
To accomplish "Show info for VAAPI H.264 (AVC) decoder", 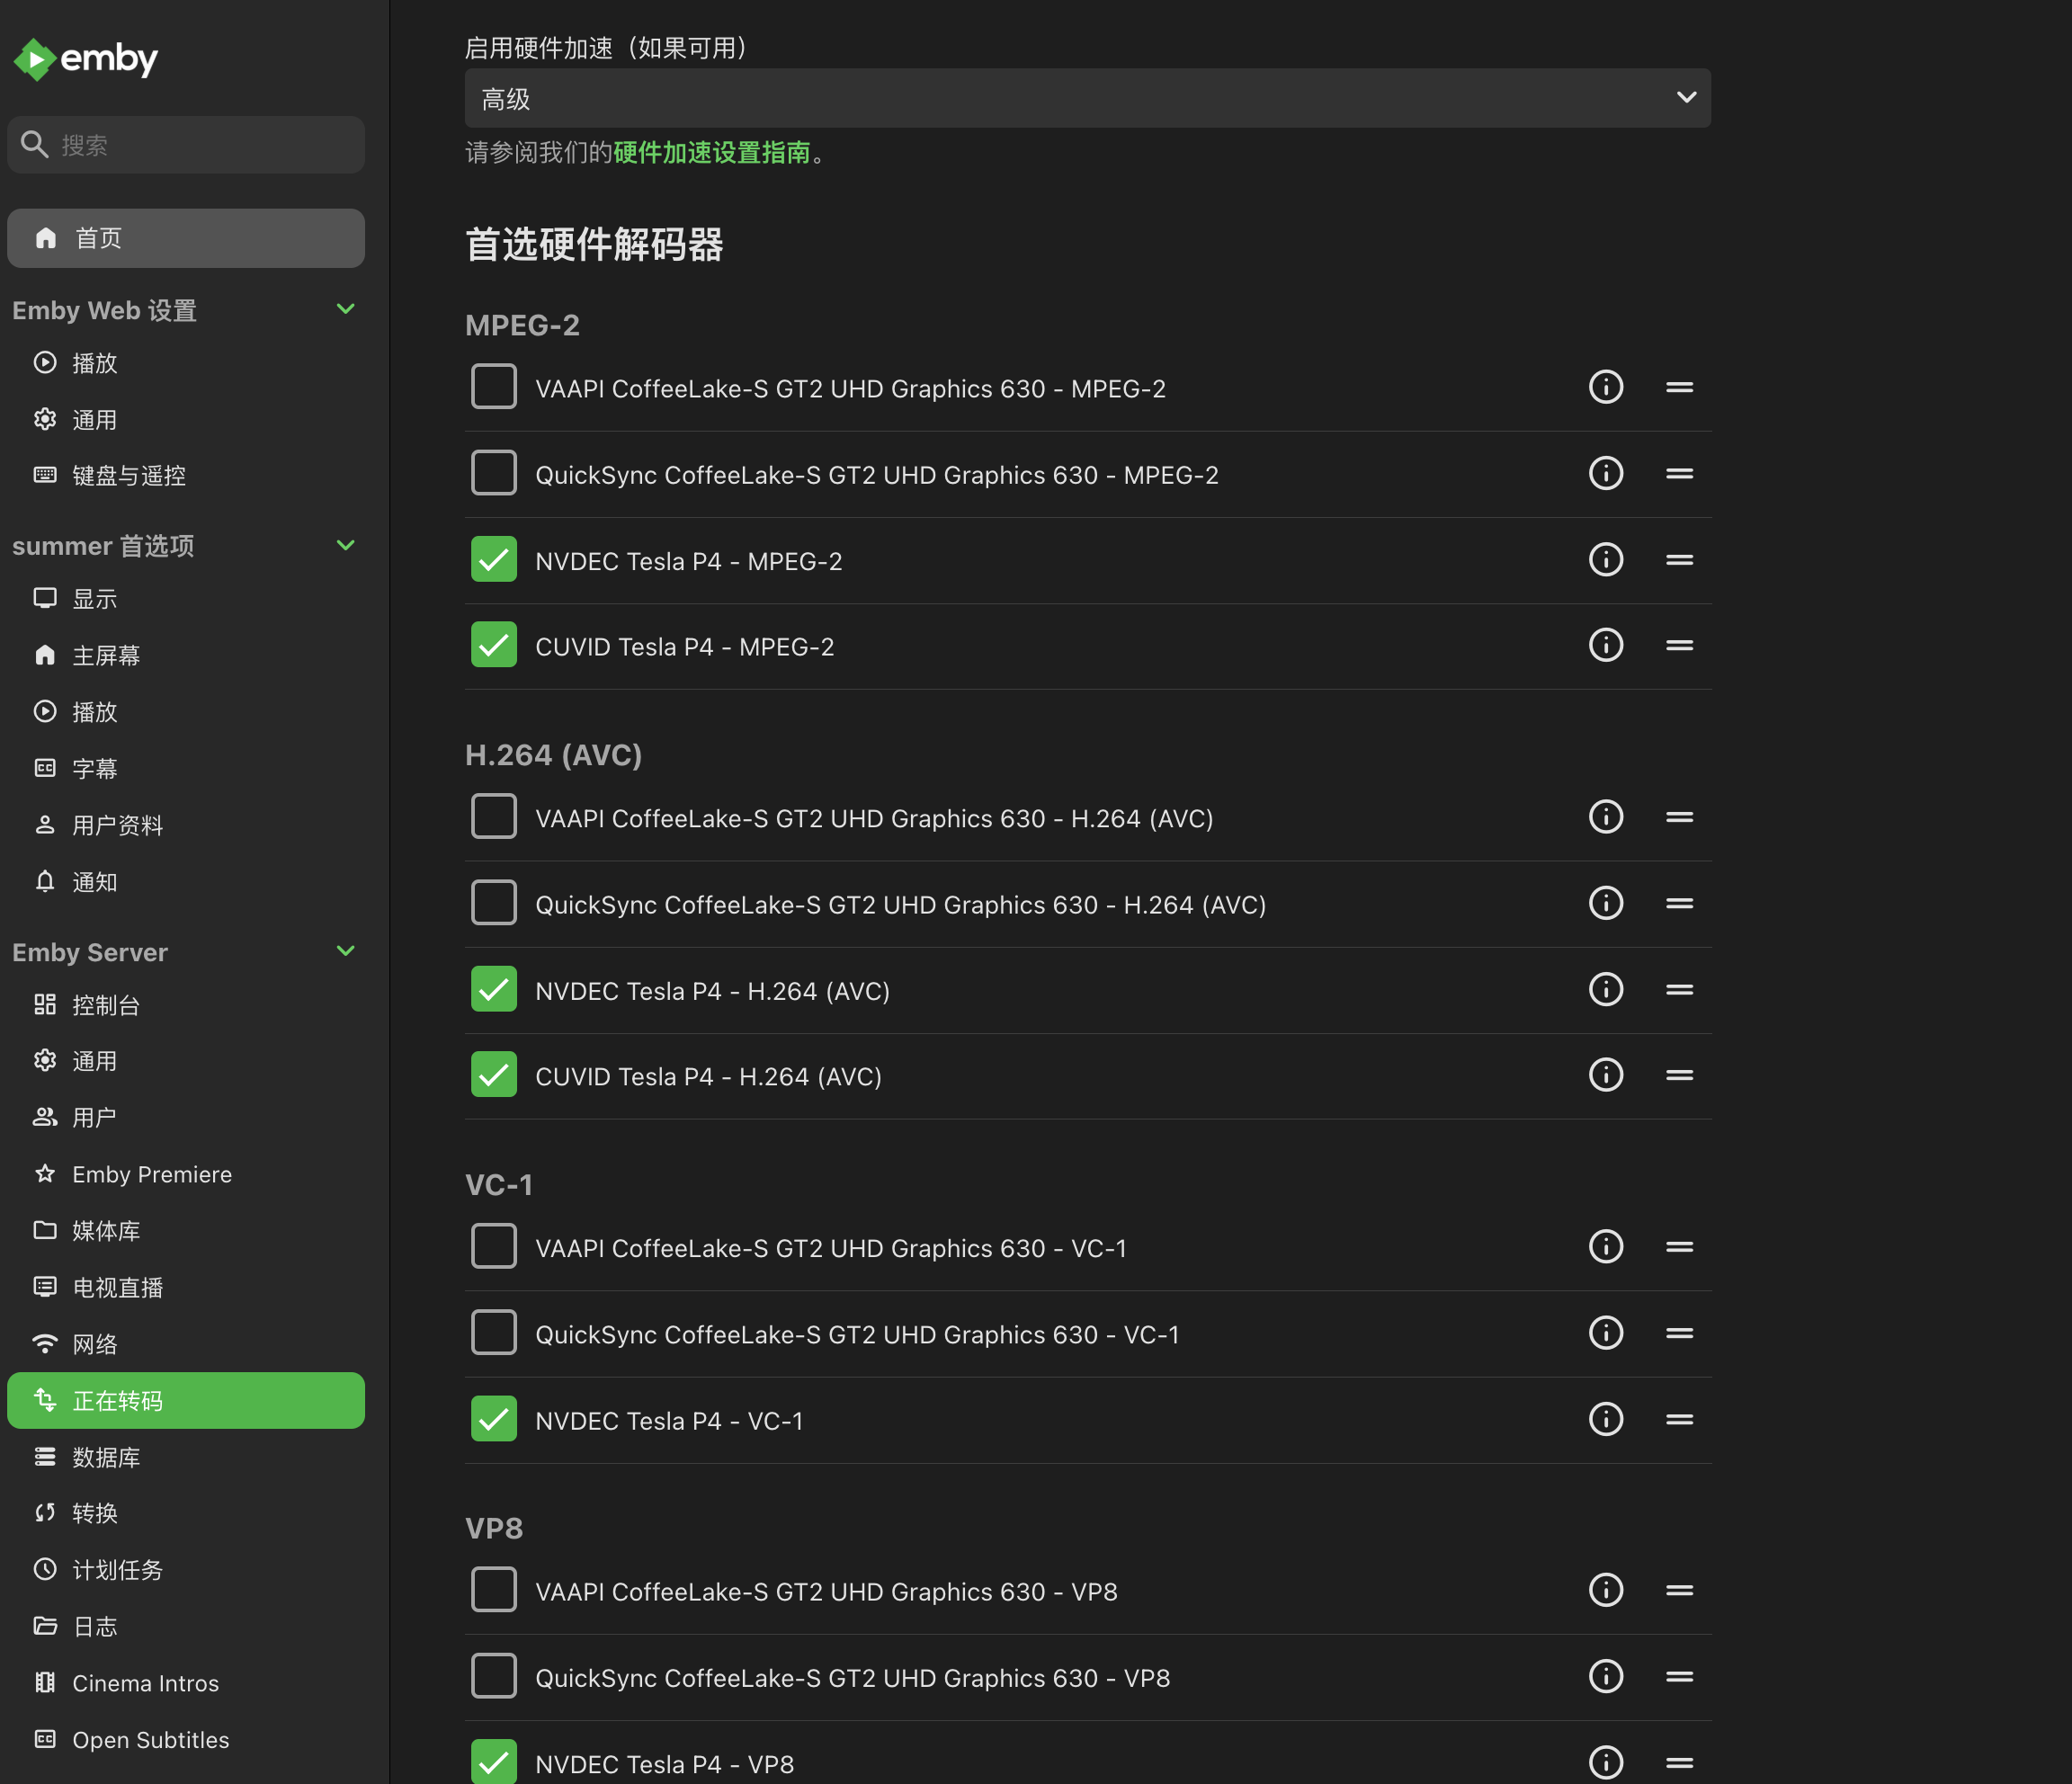I will tap(1606, 817).
